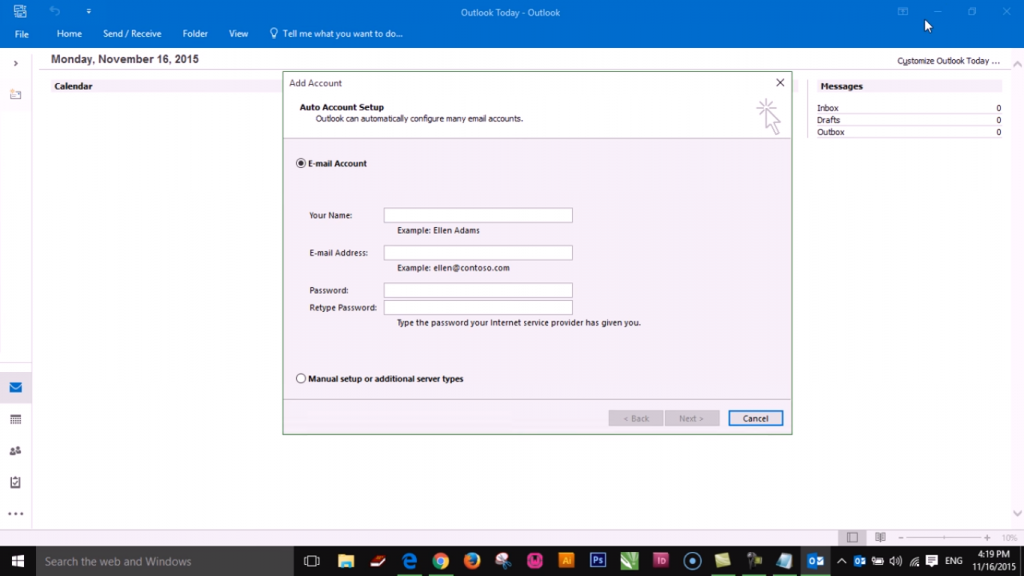Launch Microsoft Edge from taskbar
Screen dimensions: 1024x576
click(409, 561)
